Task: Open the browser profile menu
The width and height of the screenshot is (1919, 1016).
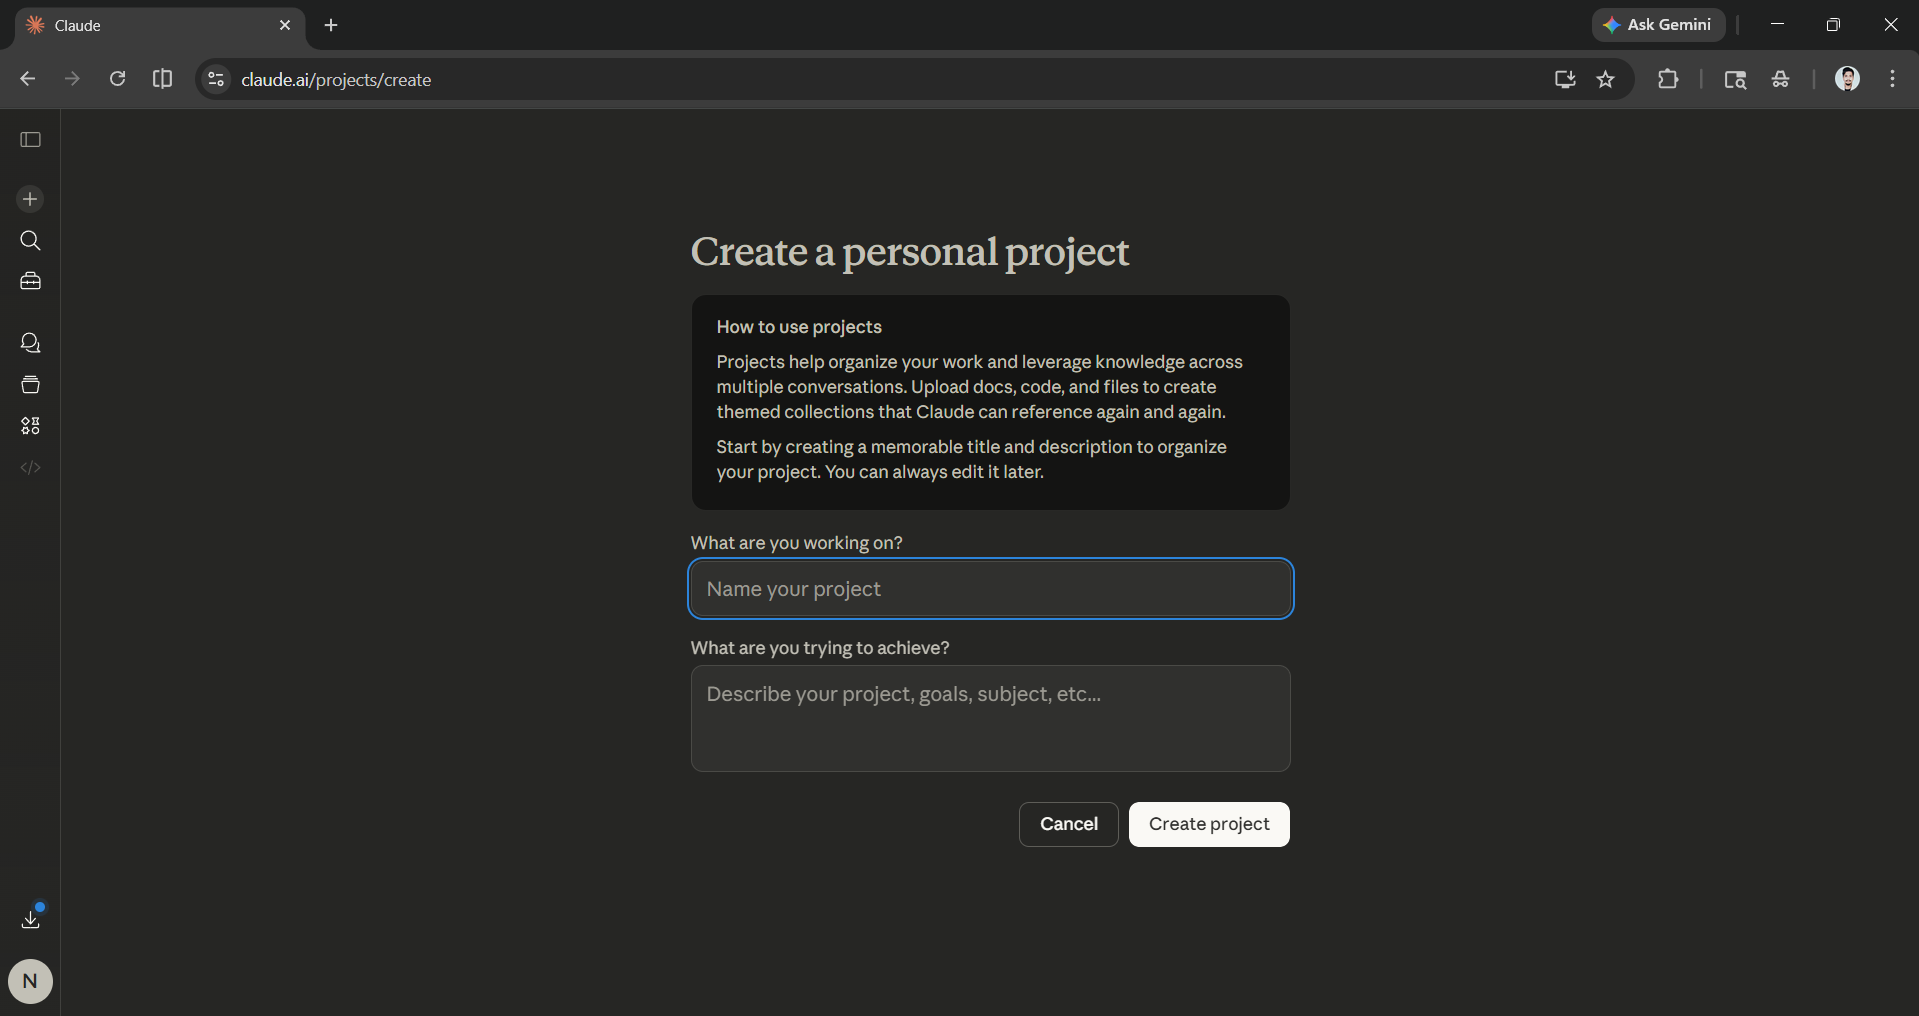Action: [1847, 79]
